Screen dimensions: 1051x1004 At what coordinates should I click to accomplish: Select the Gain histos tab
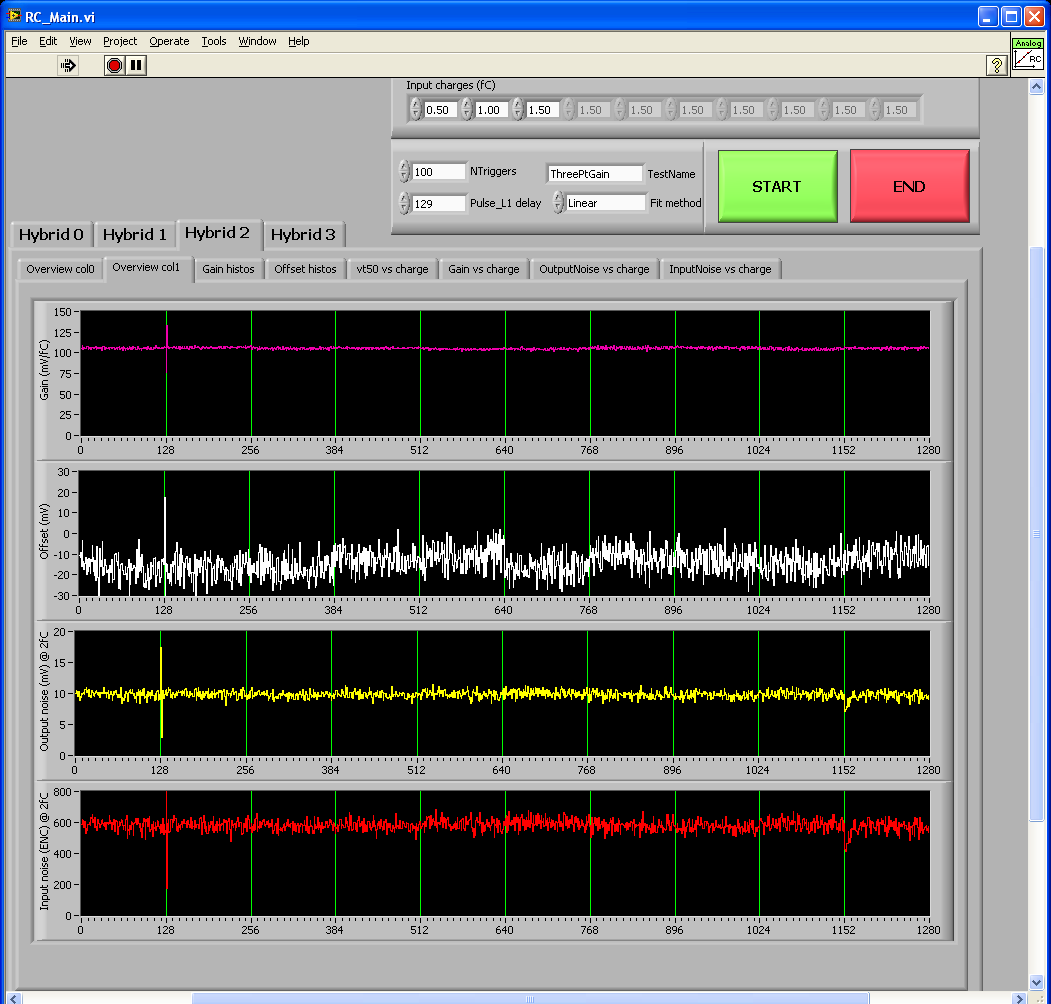(228, 269)
